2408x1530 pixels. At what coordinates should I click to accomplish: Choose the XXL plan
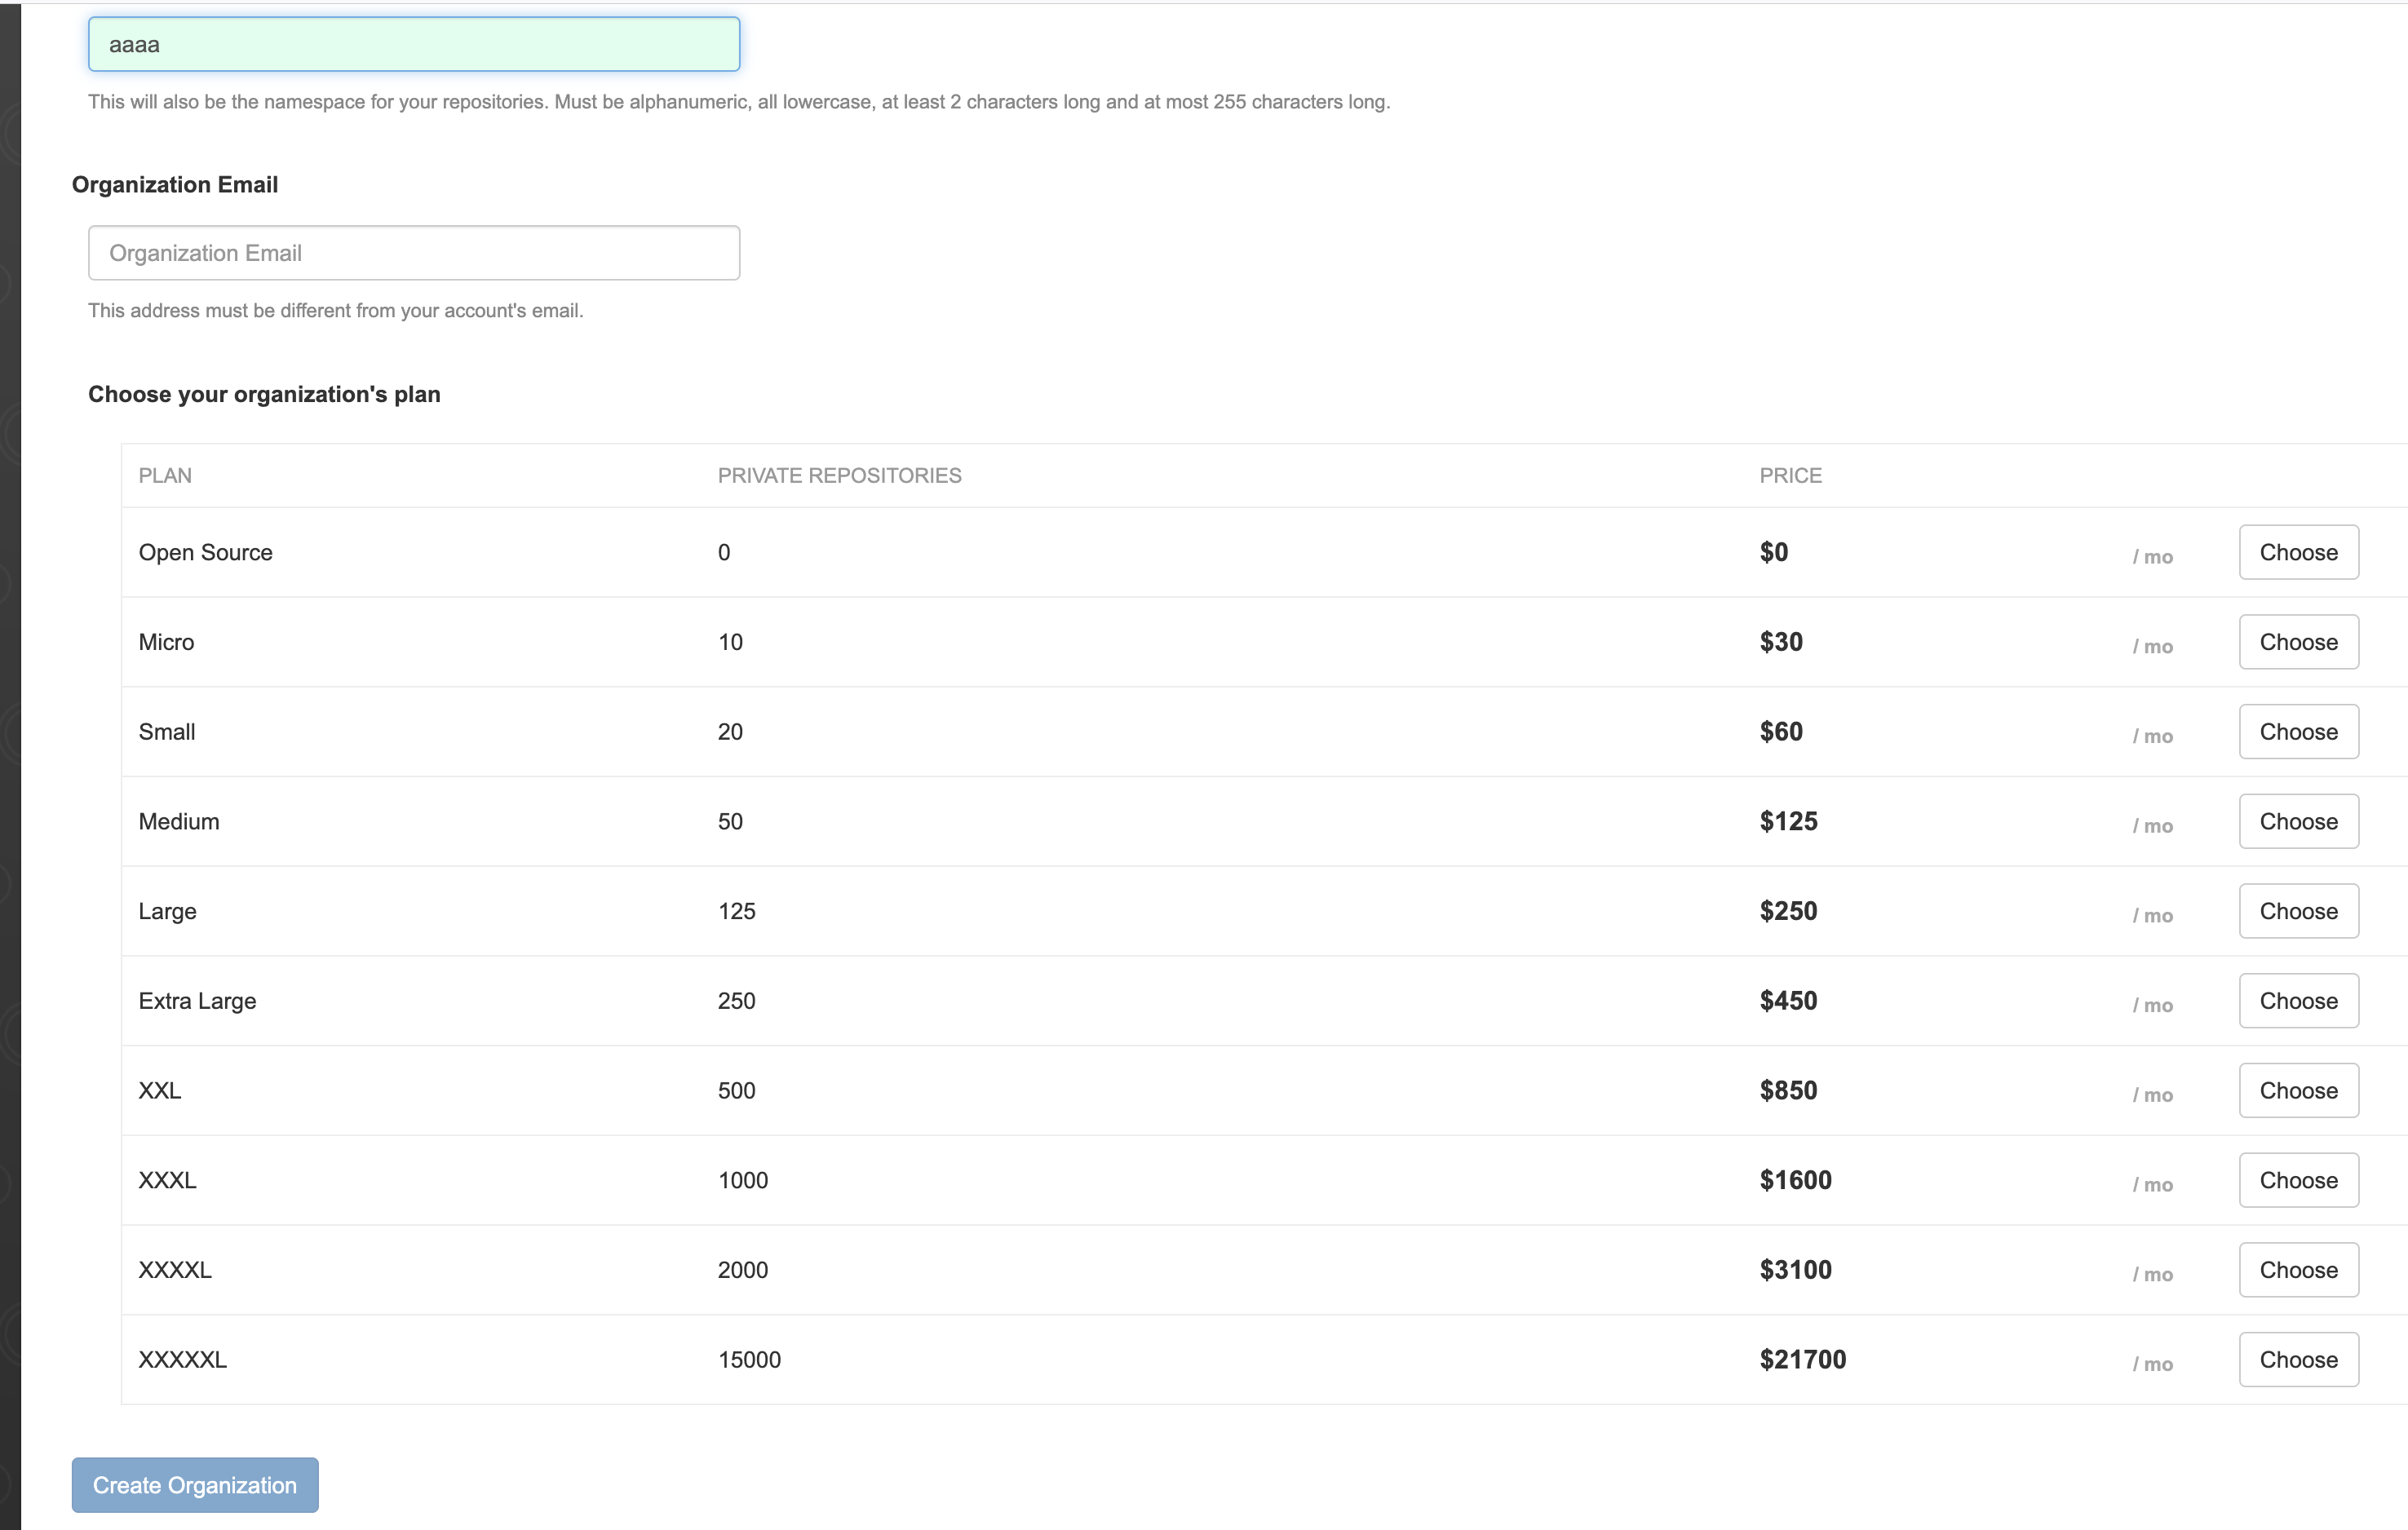coord(2298,1090)
